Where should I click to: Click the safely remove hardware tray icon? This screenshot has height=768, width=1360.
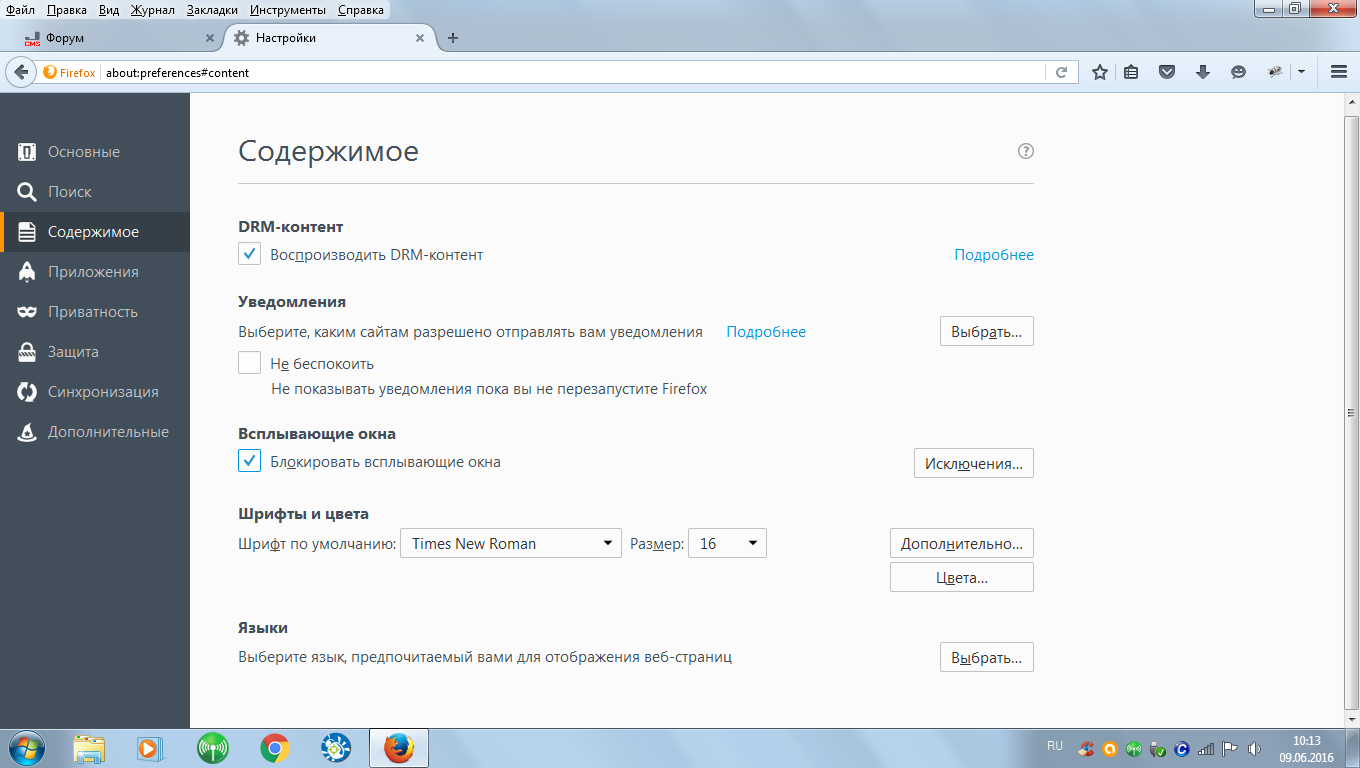point(1157,748)
